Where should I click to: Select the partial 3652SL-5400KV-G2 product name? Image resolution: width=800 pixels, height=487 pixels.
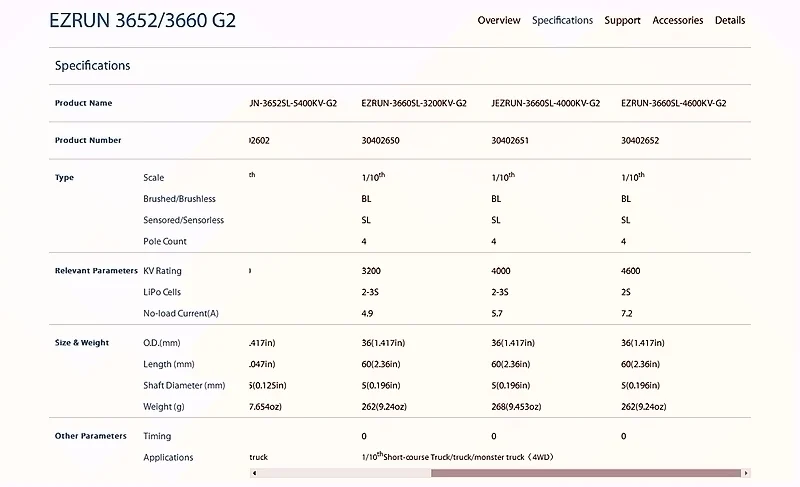[x=293, y=103]
